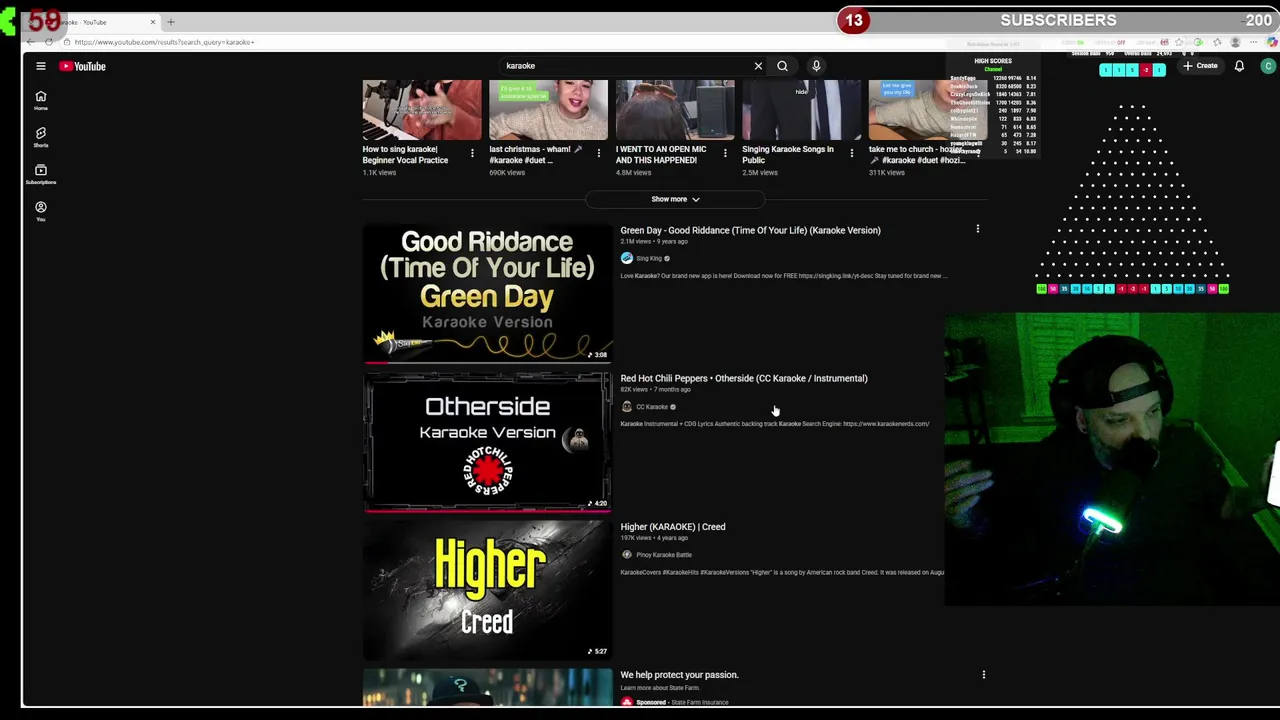This screenshot has width=1280, height=720.
Task: Visit the Sing King channel
Action: (x=649, y=258)
